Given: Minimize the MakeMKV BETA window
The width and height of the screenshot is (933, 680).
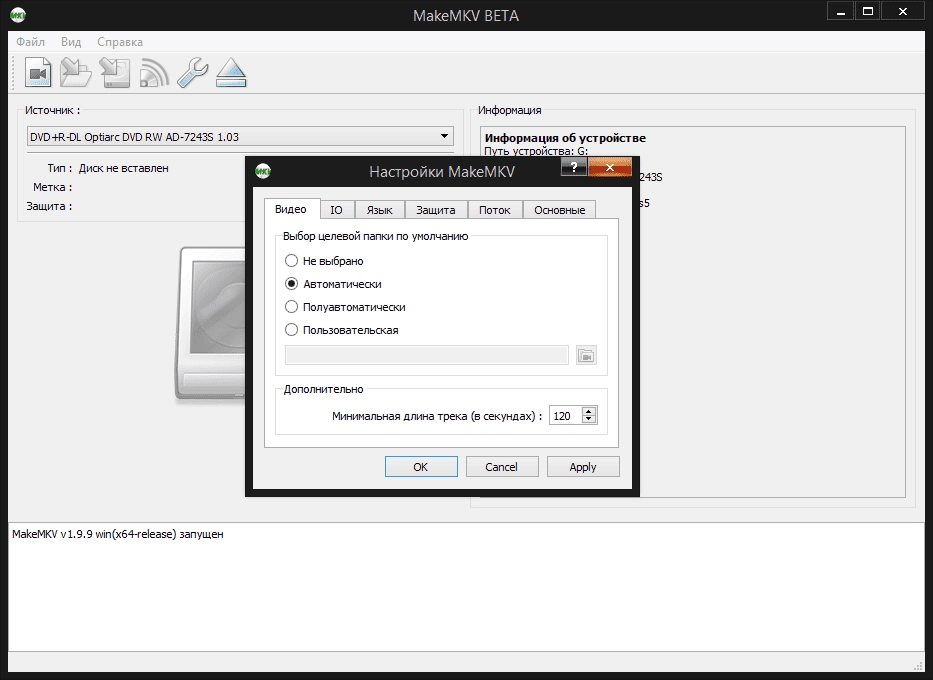Looking at the screenshot, I should point(841,12).
